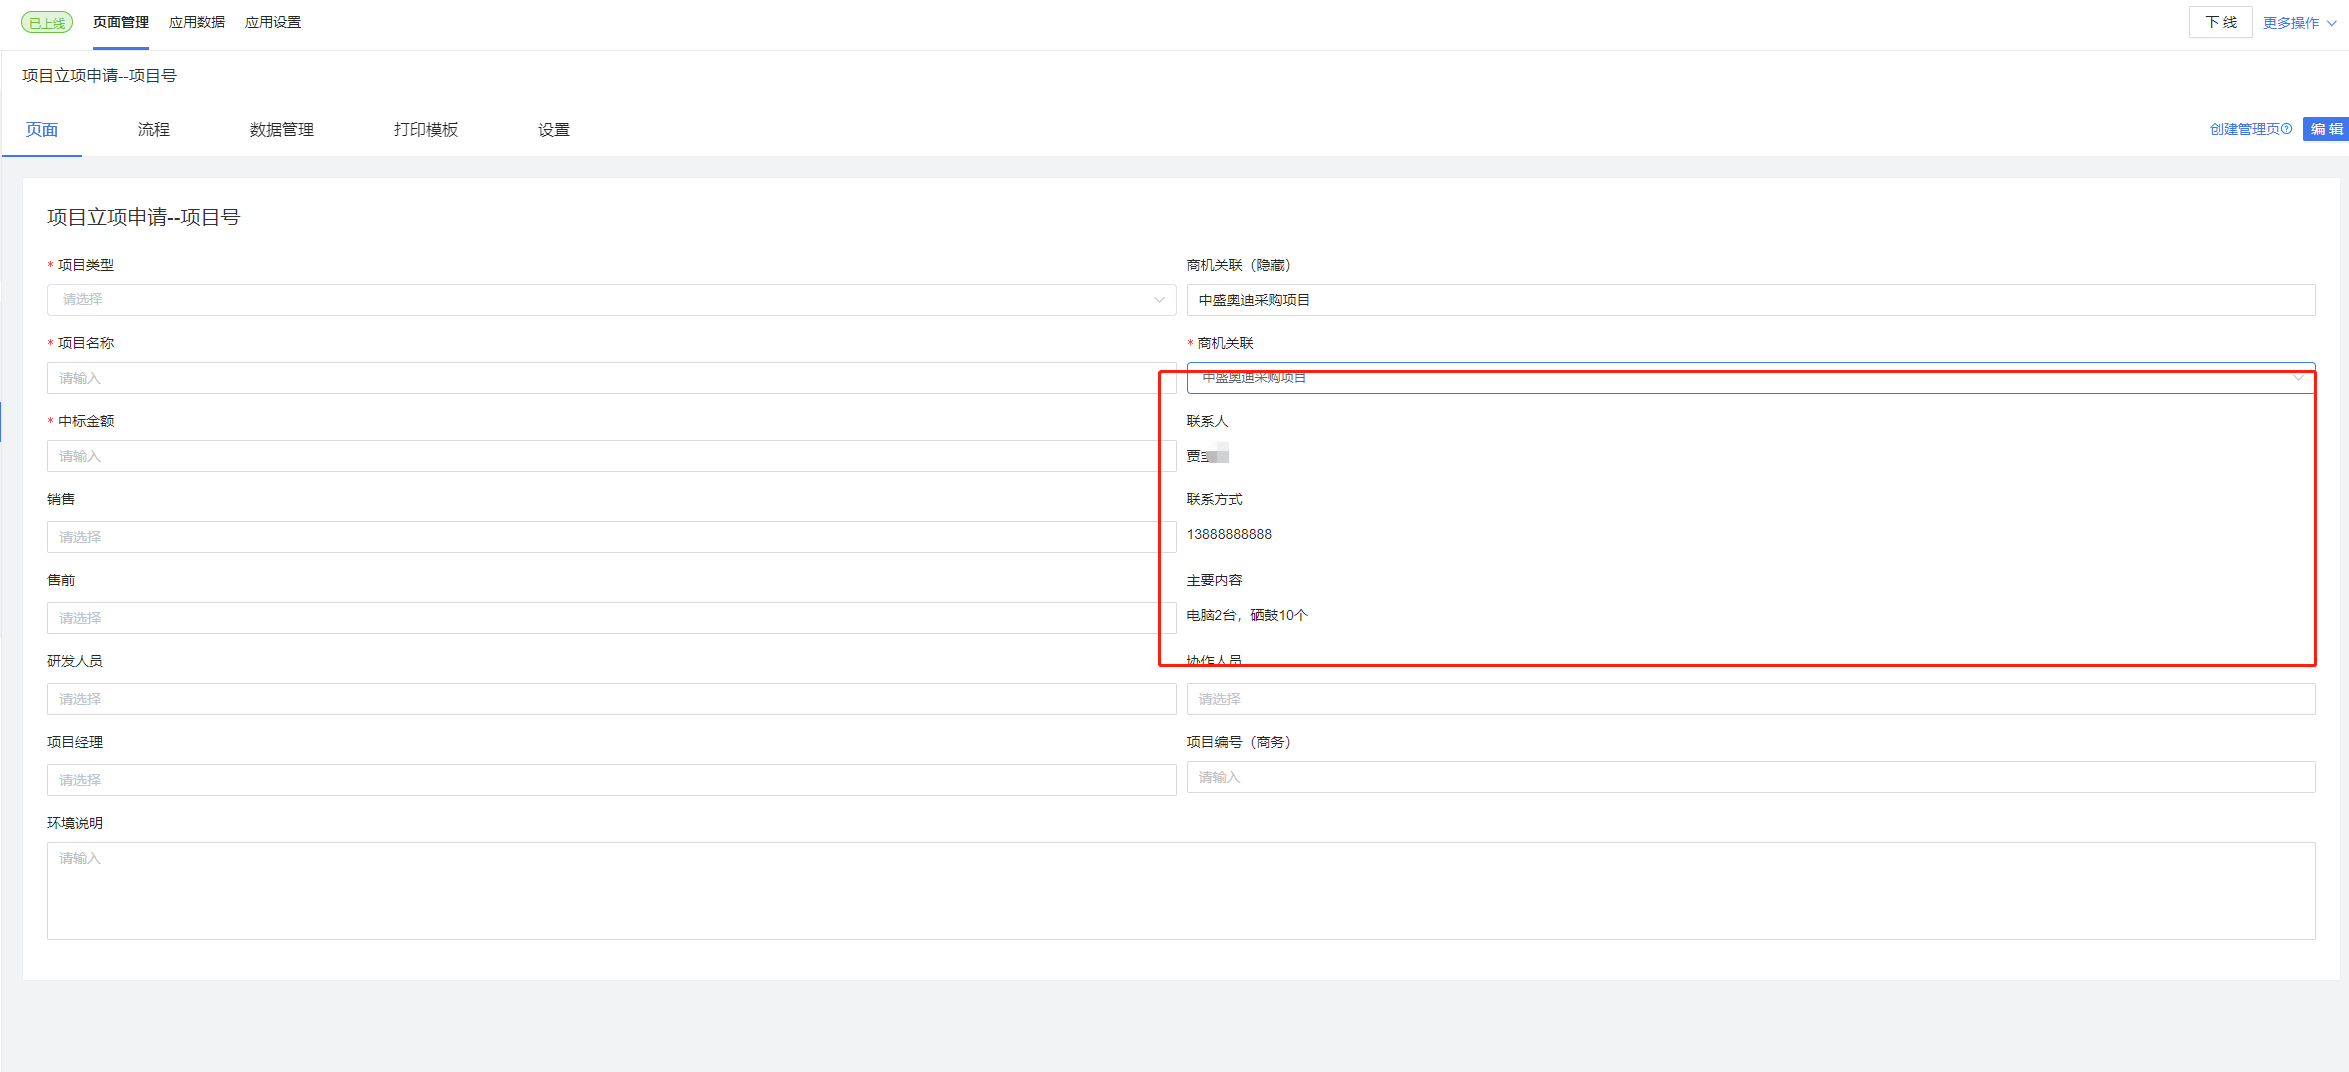The height and width of the screenshot is (1072, 2349).
Task: Switch to 页面管理 in top menu
Action: tap(121, 22)
